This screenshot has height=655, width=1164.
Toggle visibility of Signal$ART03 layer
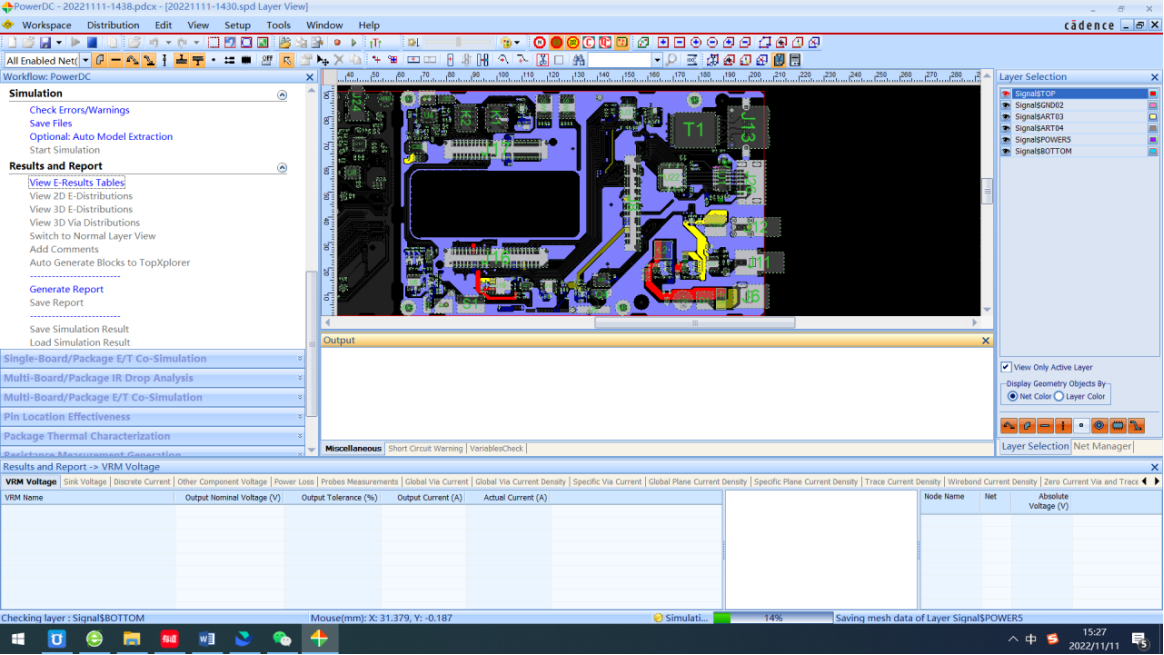coord(1006,117)
